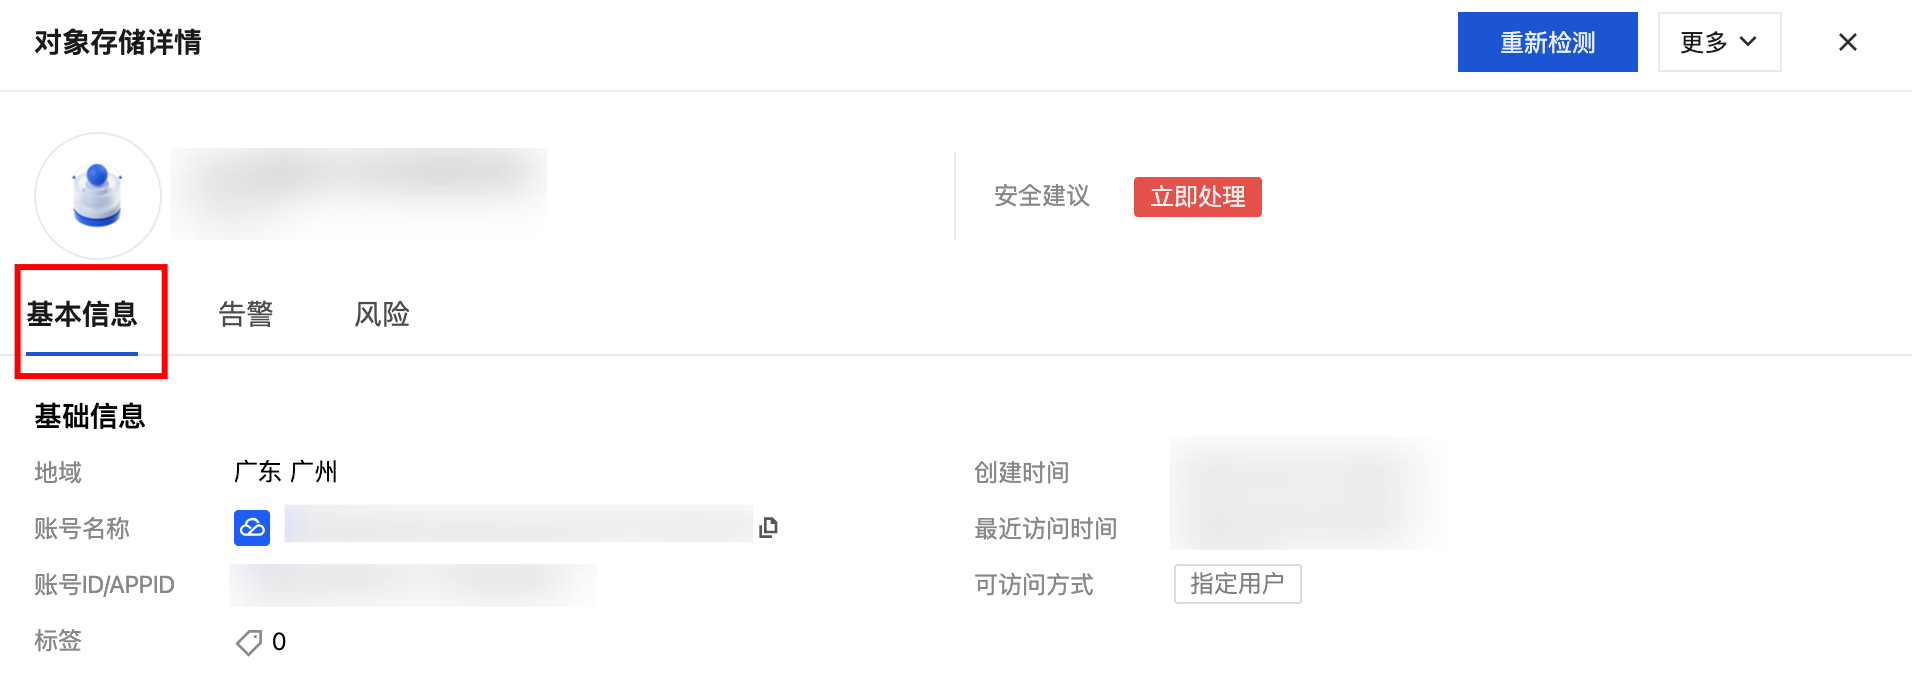Click the red 立即处理 button
This screenshot has height=688, width=1912.
pyautogui.click(x=1197, y=197)
